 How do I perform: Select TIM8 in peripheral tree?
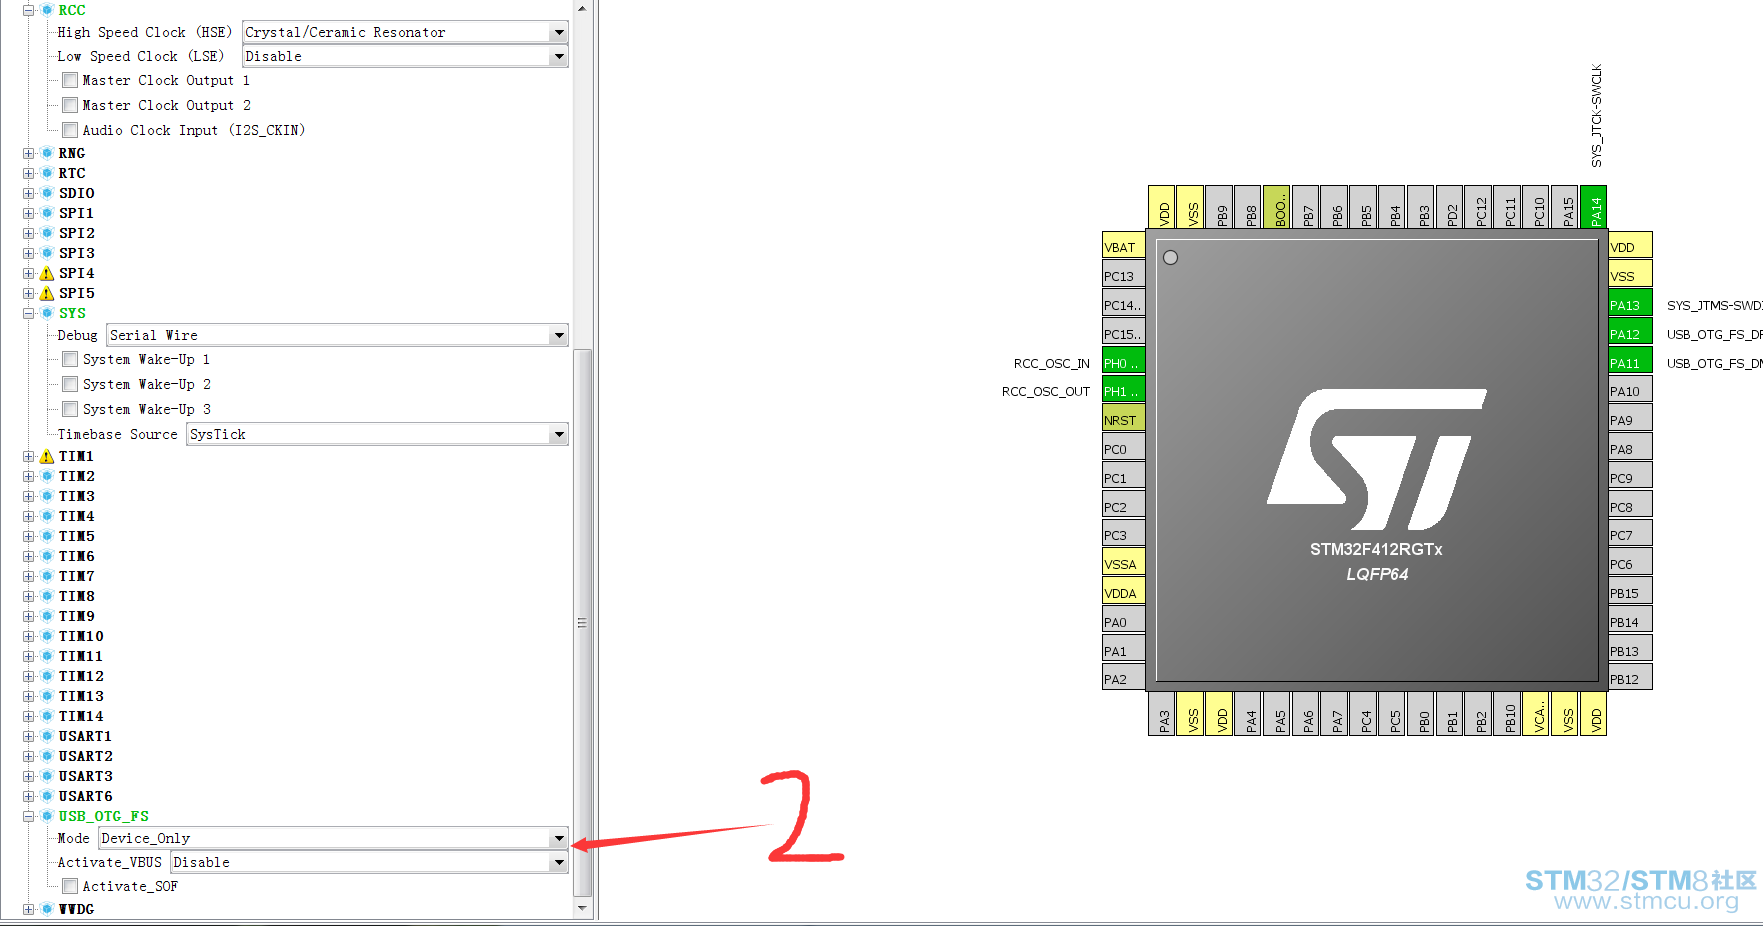(x=76, y=596)
